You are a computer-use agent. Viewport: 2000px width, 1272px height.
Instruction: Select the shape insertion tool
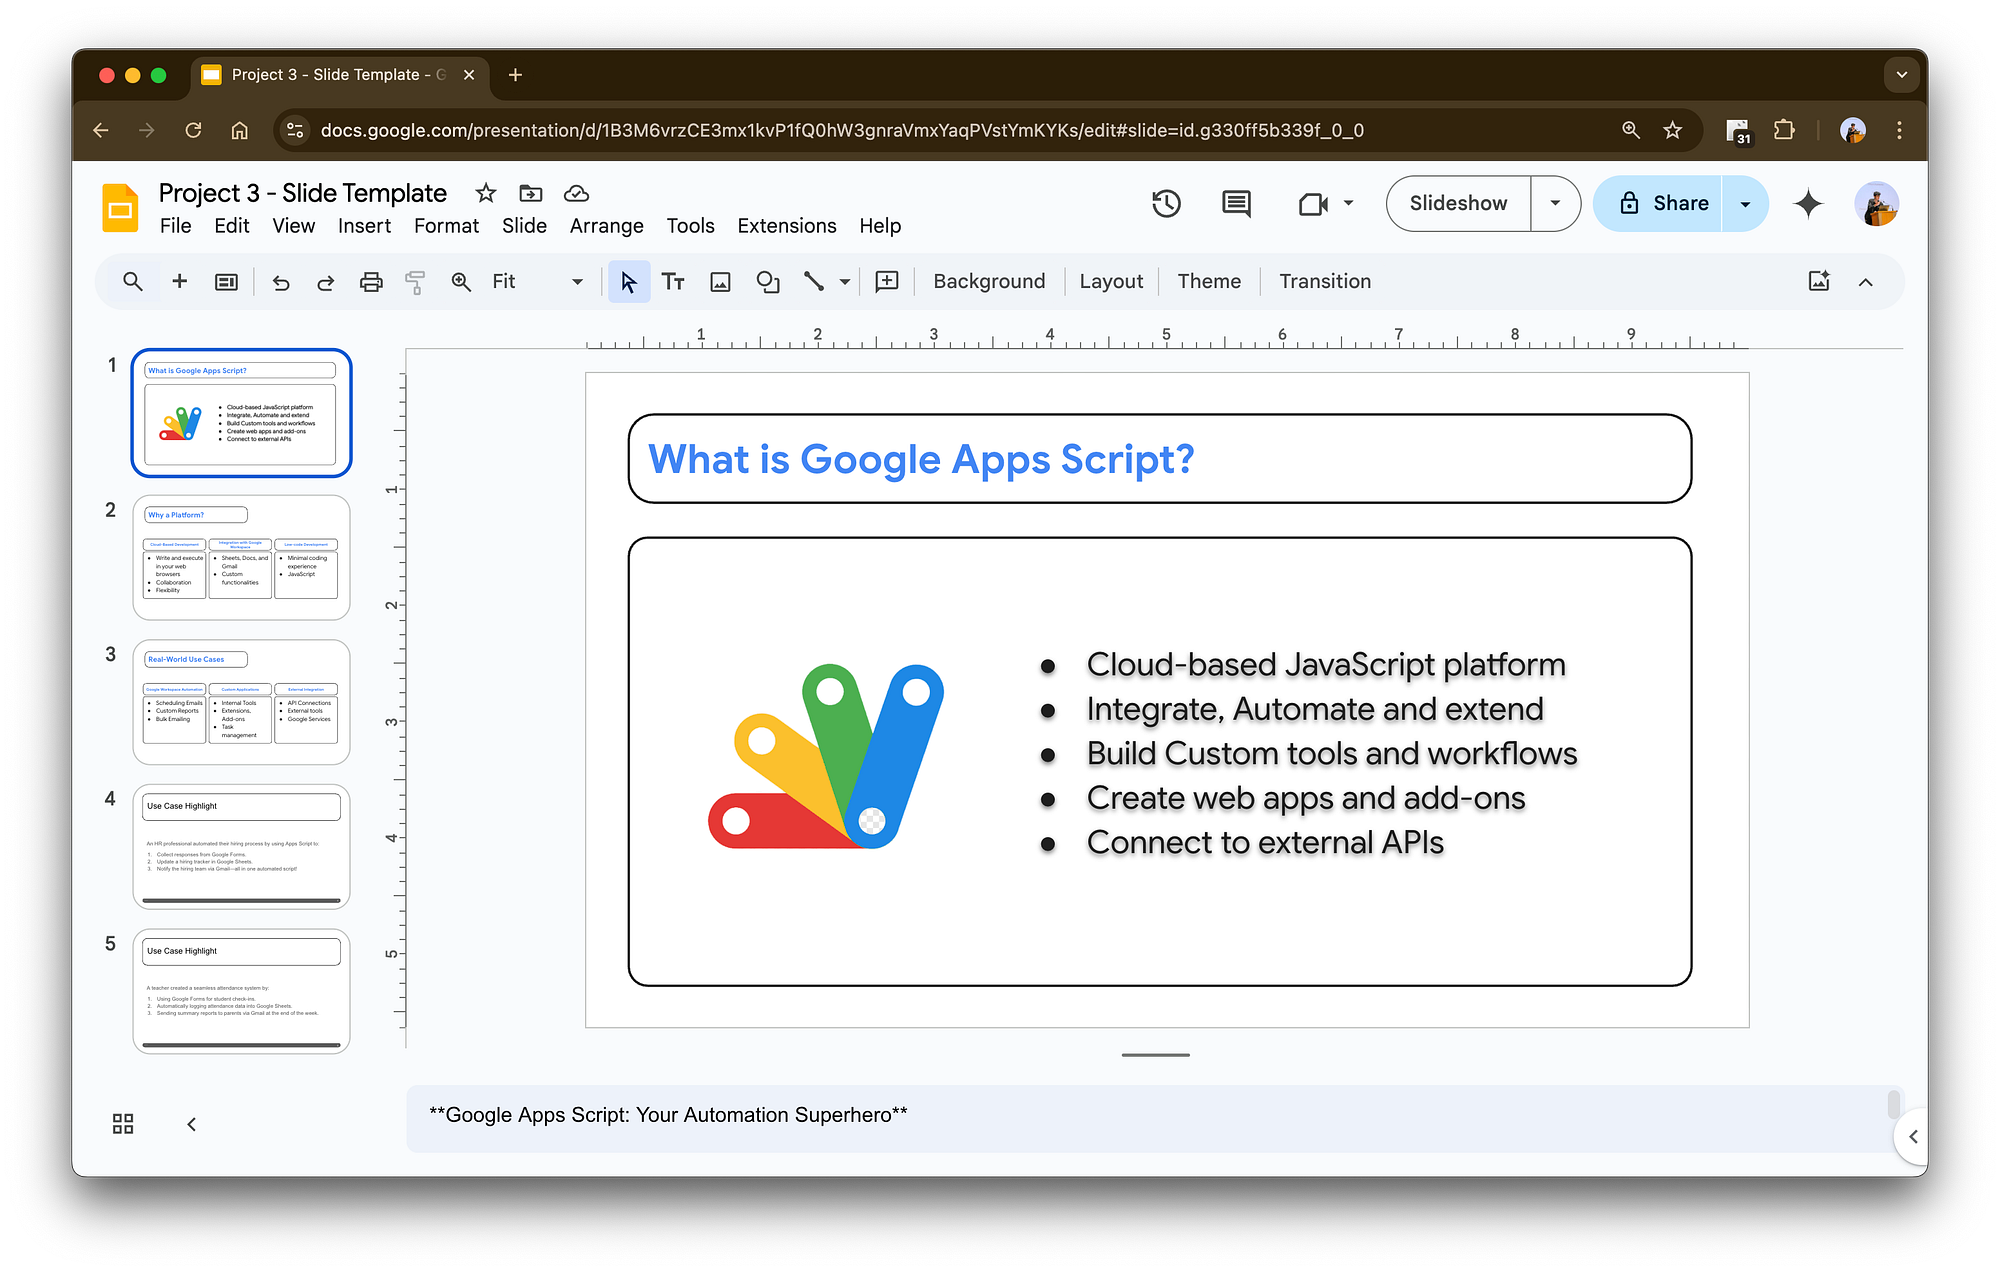pos(768,281)
